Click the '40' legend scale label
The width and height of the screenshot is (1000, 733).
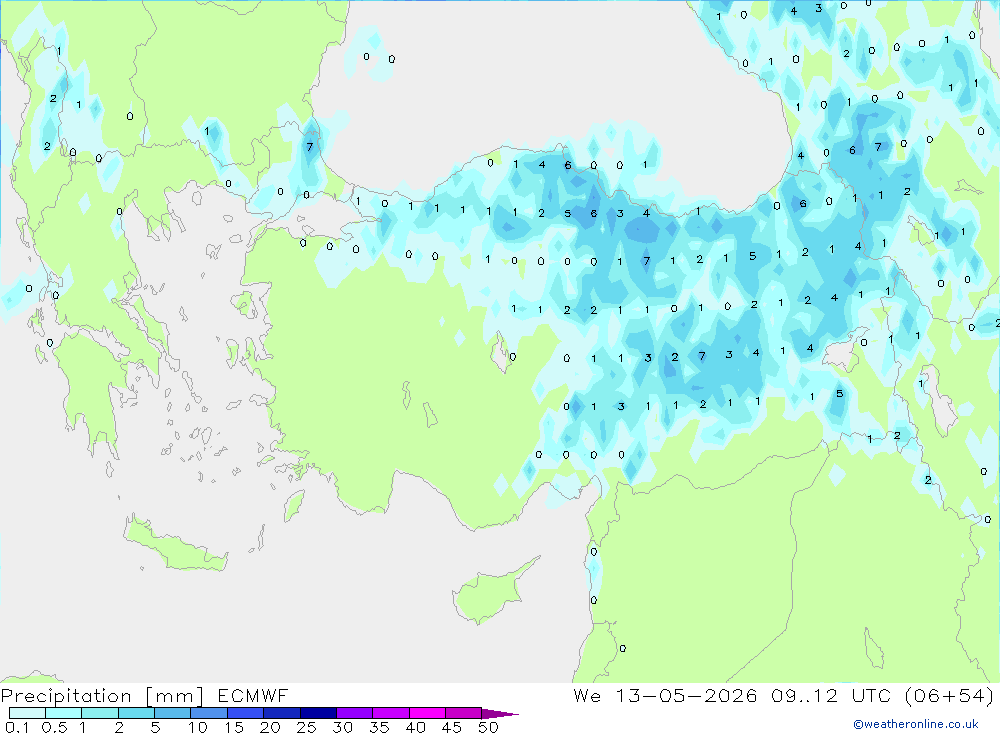(x=416, y=727)
